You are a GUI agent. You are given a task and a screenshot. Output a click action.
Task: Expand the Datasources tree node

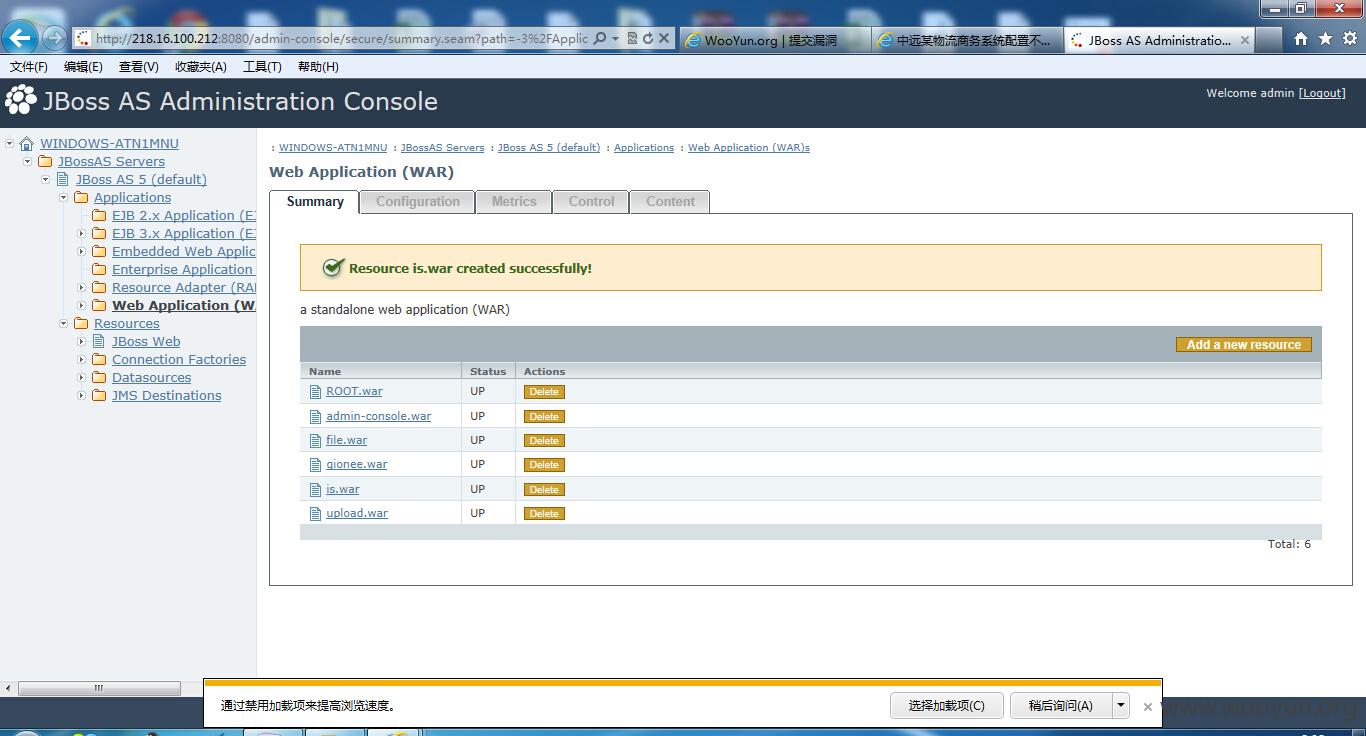tap(82, 378)
